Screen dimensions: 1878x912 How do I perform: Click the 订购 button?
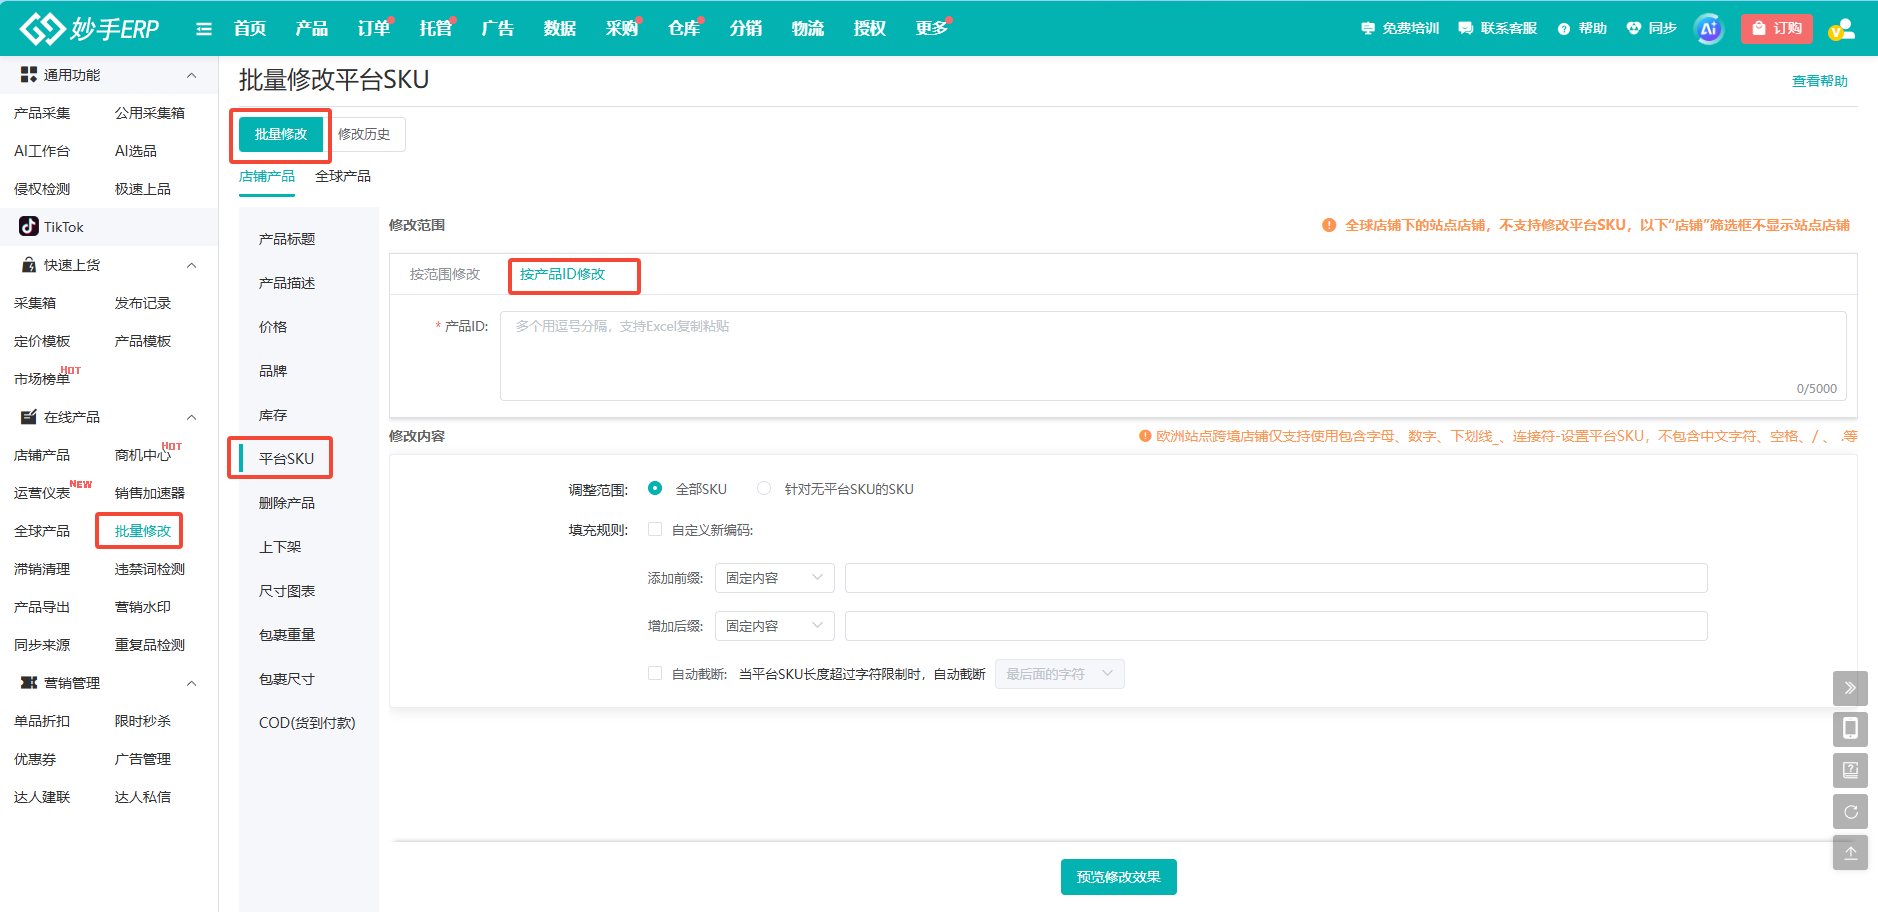click(x=1777, y=29)
